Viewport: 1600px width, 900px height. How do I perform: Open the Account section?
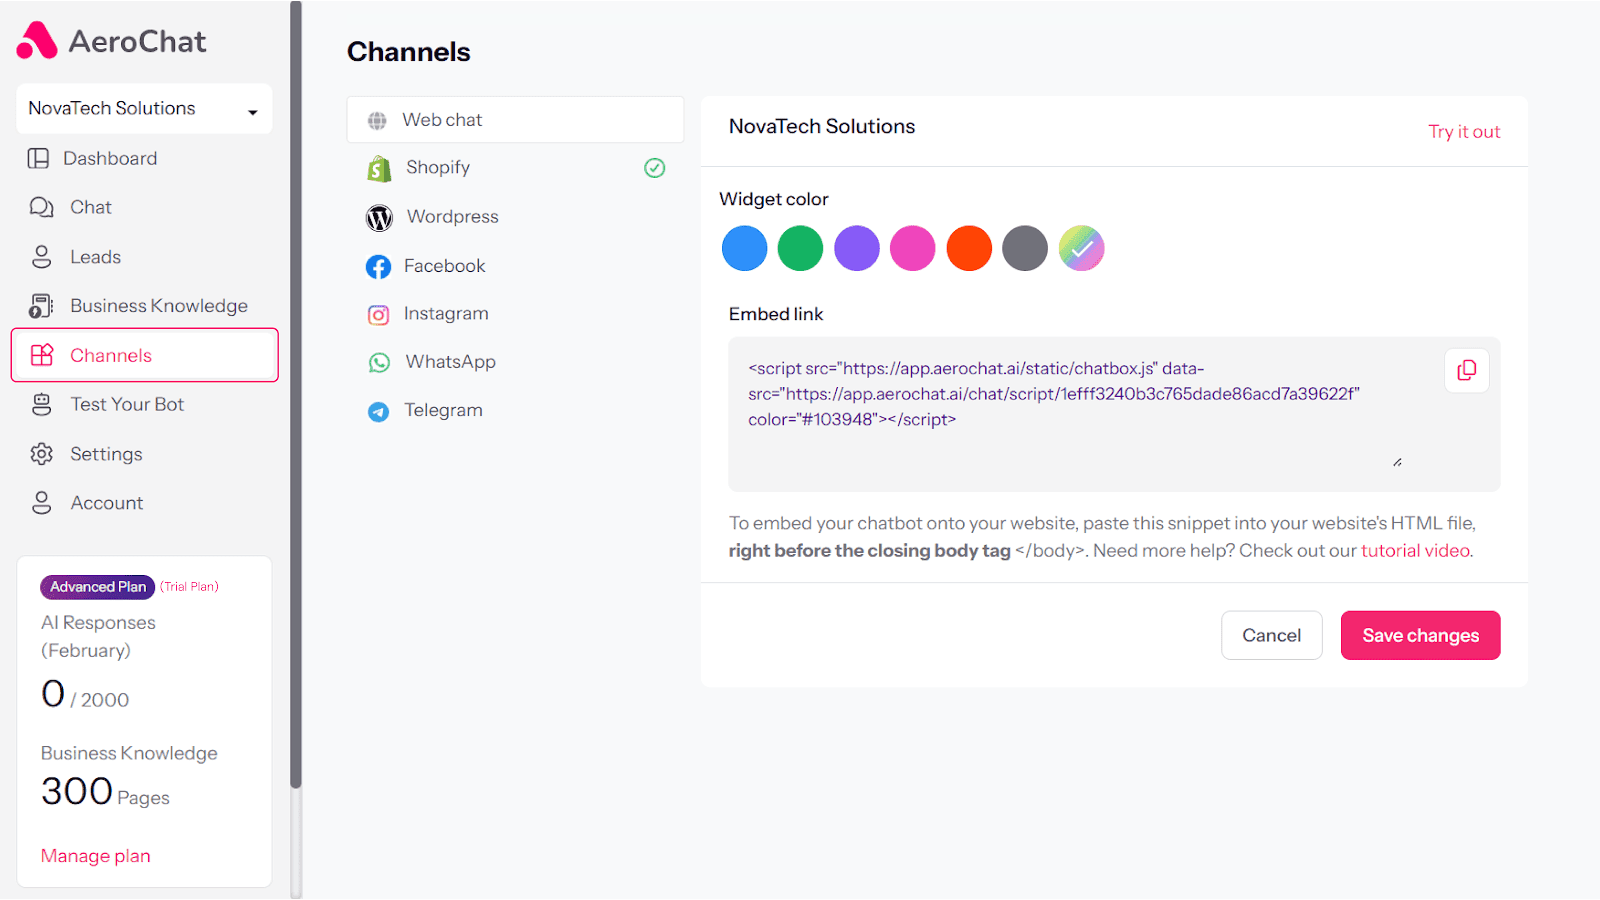pos(106,502)
